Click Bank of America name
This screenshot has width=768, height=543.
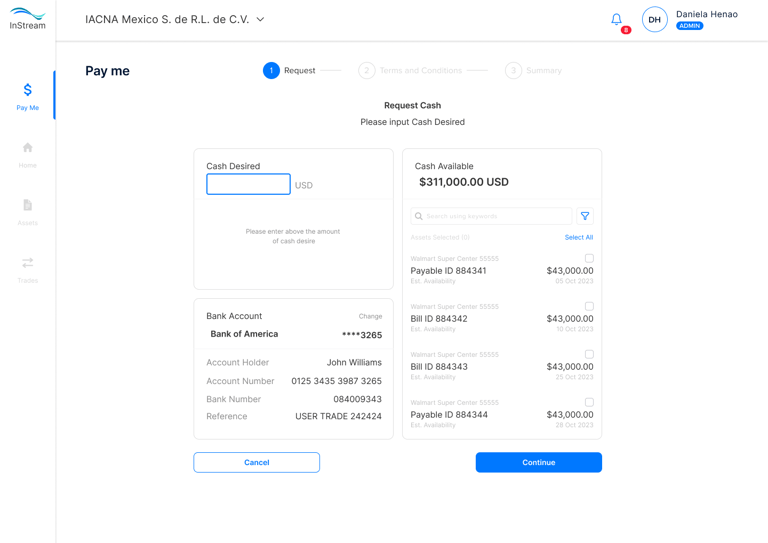244,334
